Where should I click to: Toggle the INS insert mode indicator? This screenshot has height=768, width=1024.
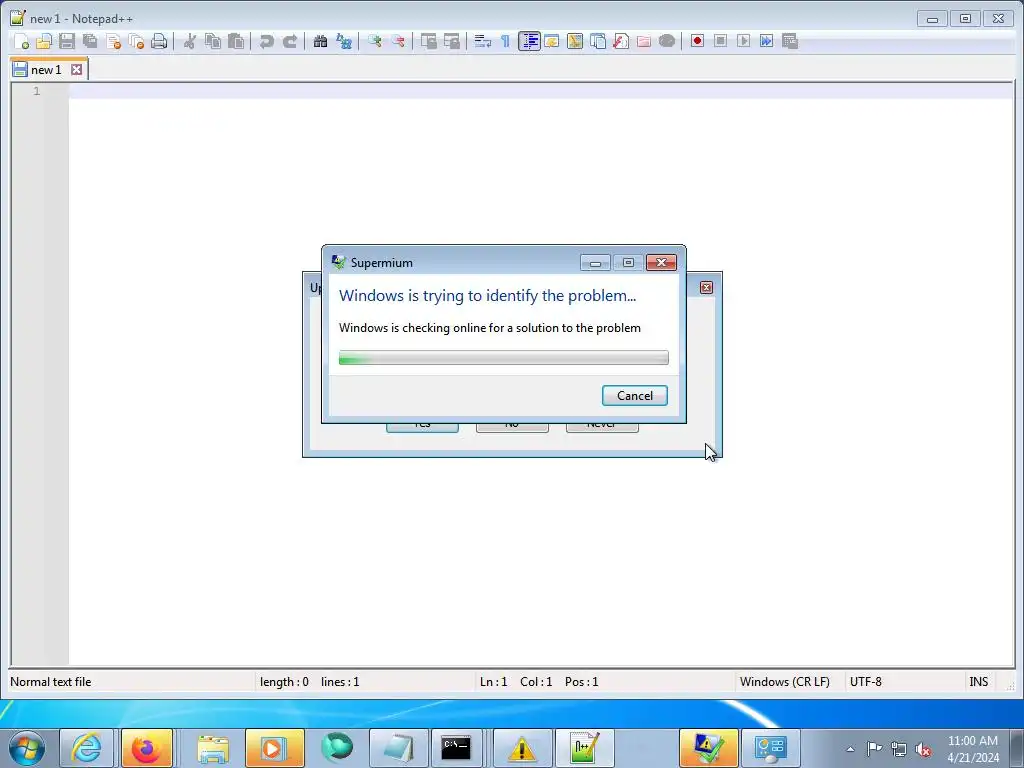tap(978, 682)
